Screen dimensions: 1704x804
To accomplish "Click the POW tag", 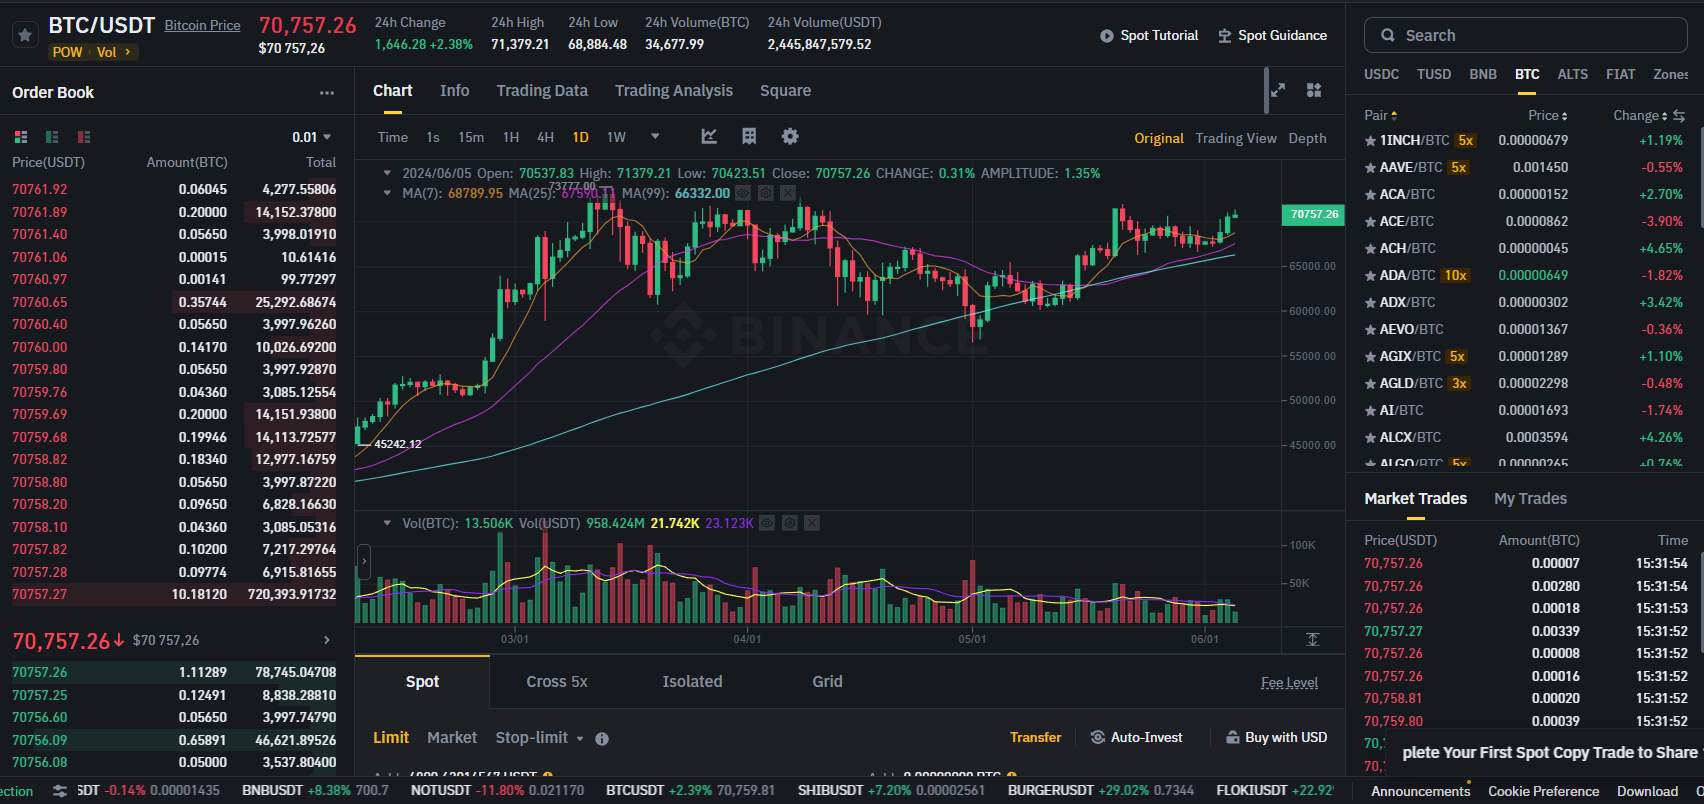I will coord(68,52).
